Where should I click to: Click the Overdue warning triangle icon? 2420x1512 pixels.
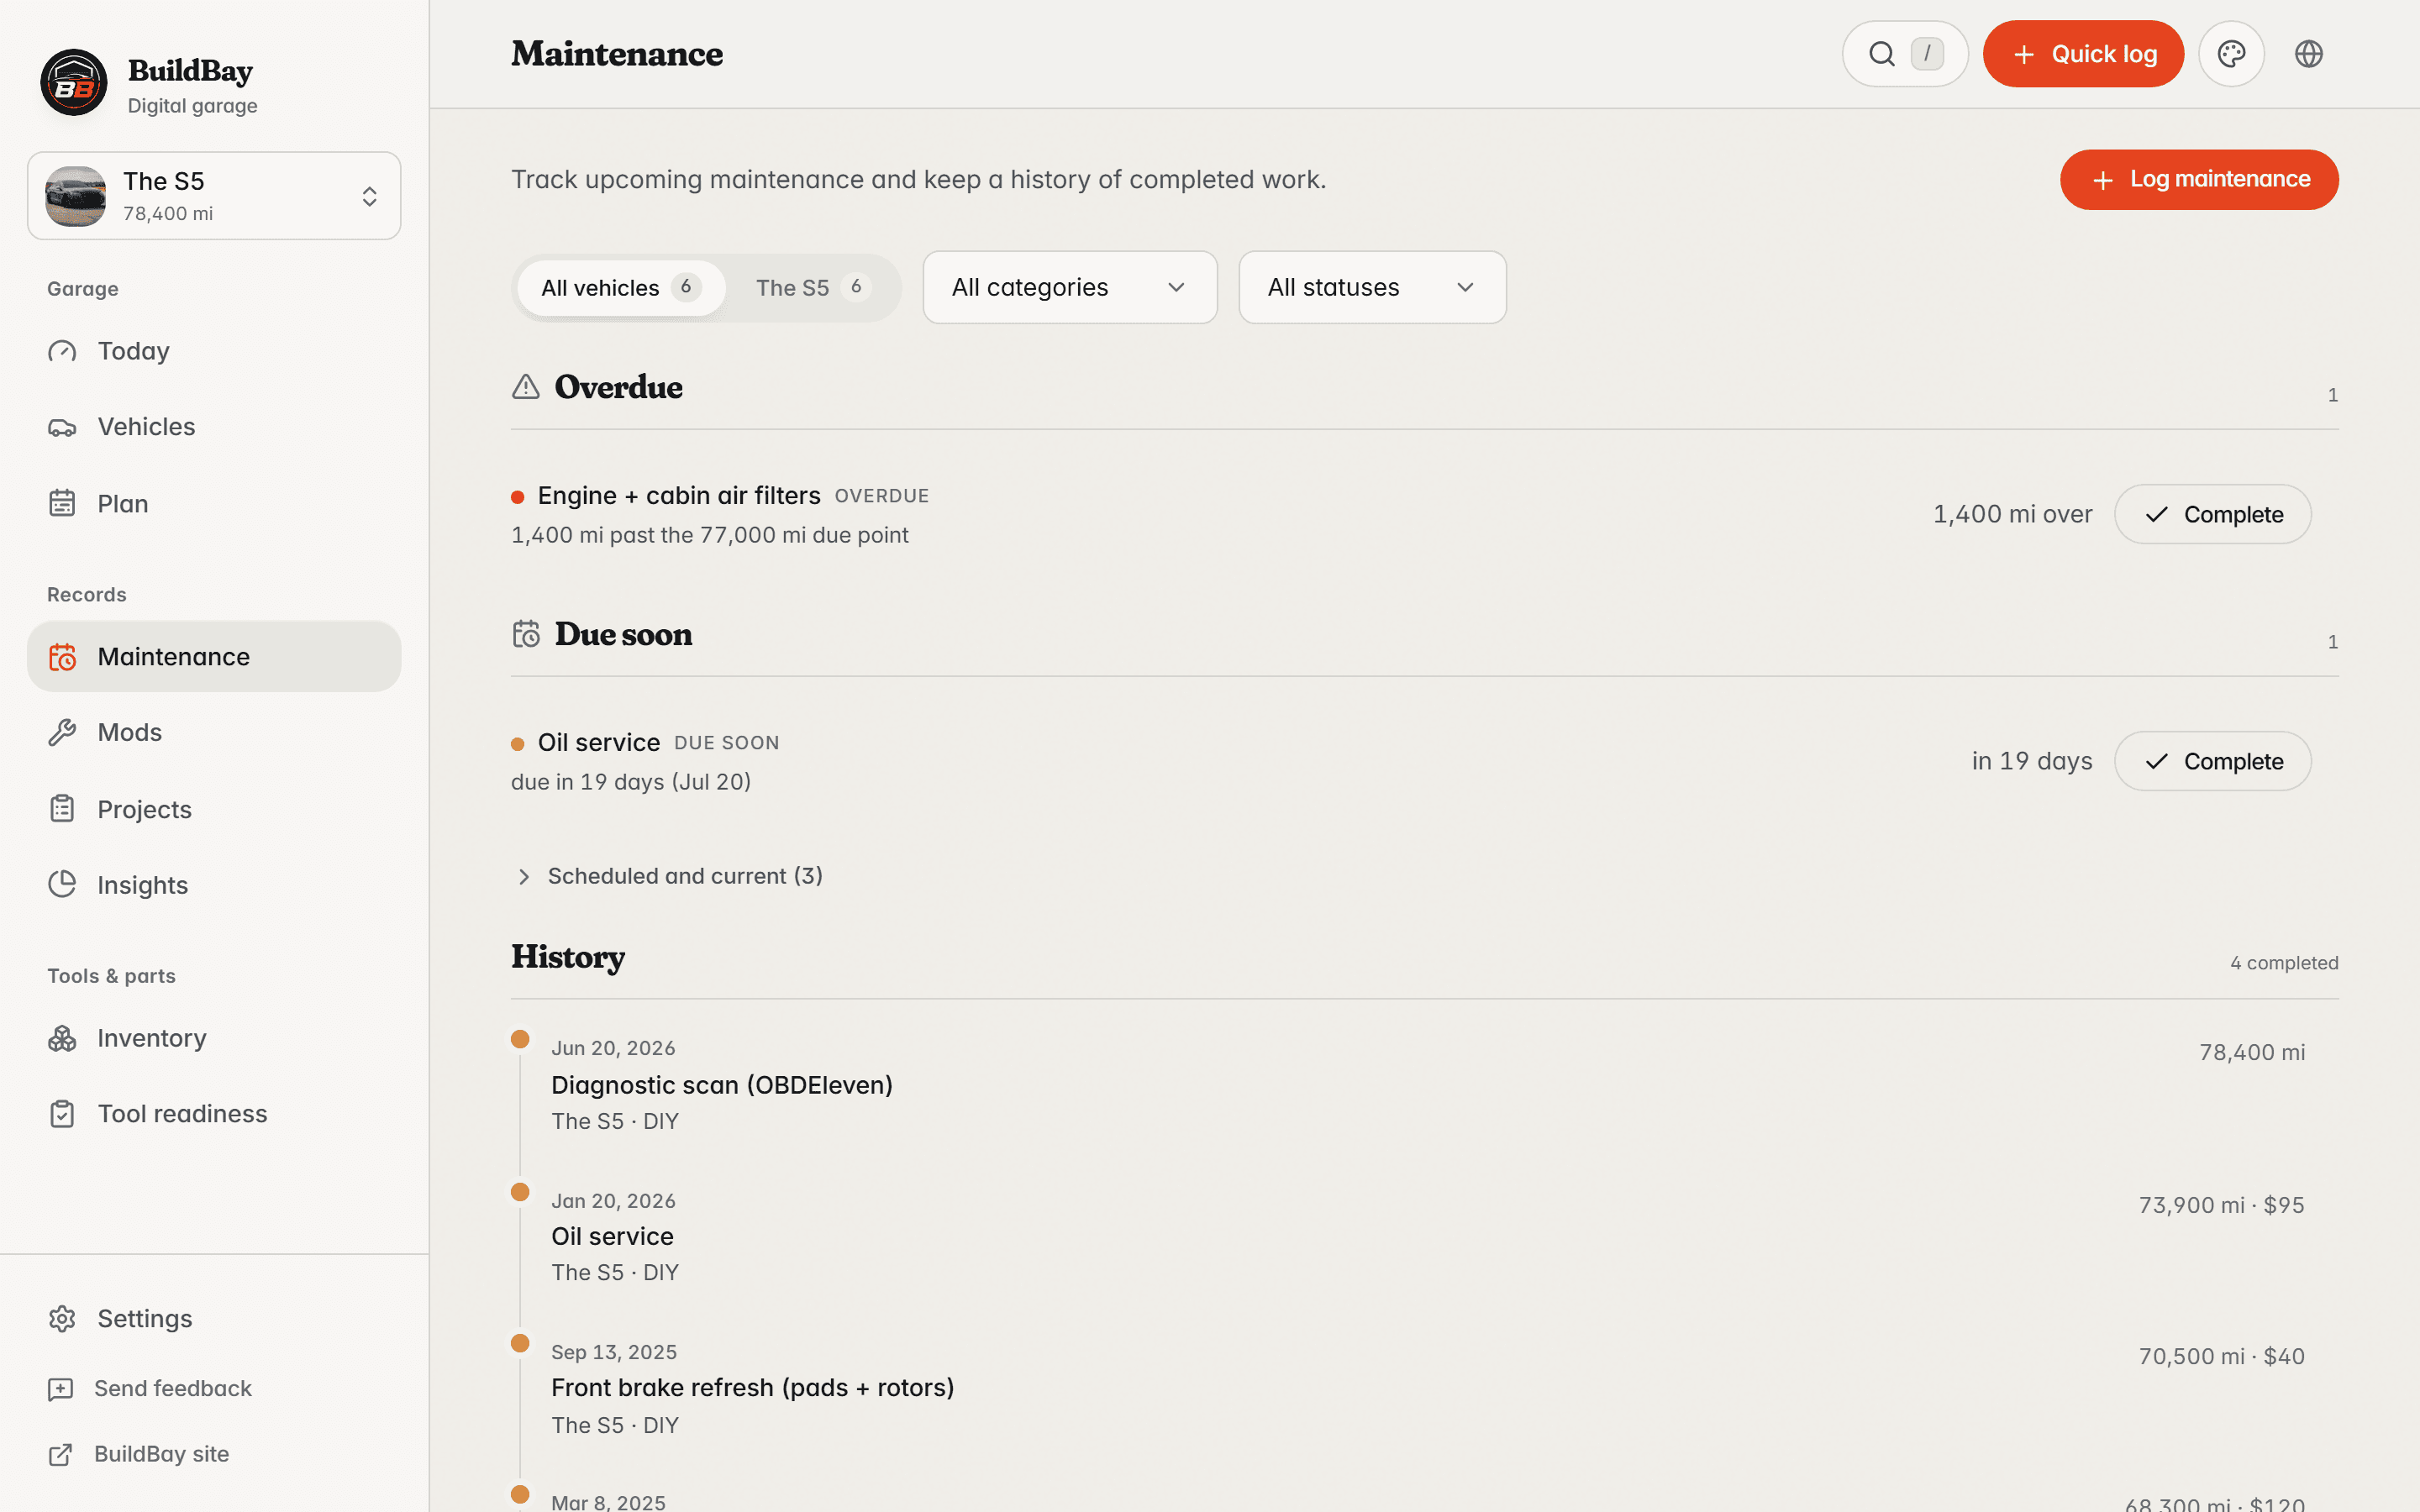(x=526, y=387)
